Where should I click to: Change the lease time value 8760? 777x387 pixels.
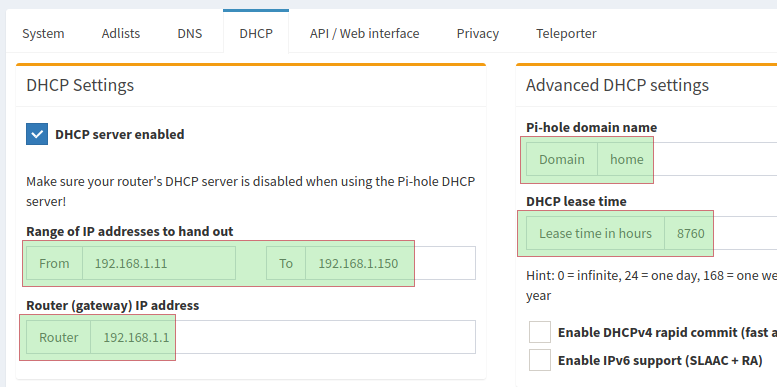(x=721, y=233)
